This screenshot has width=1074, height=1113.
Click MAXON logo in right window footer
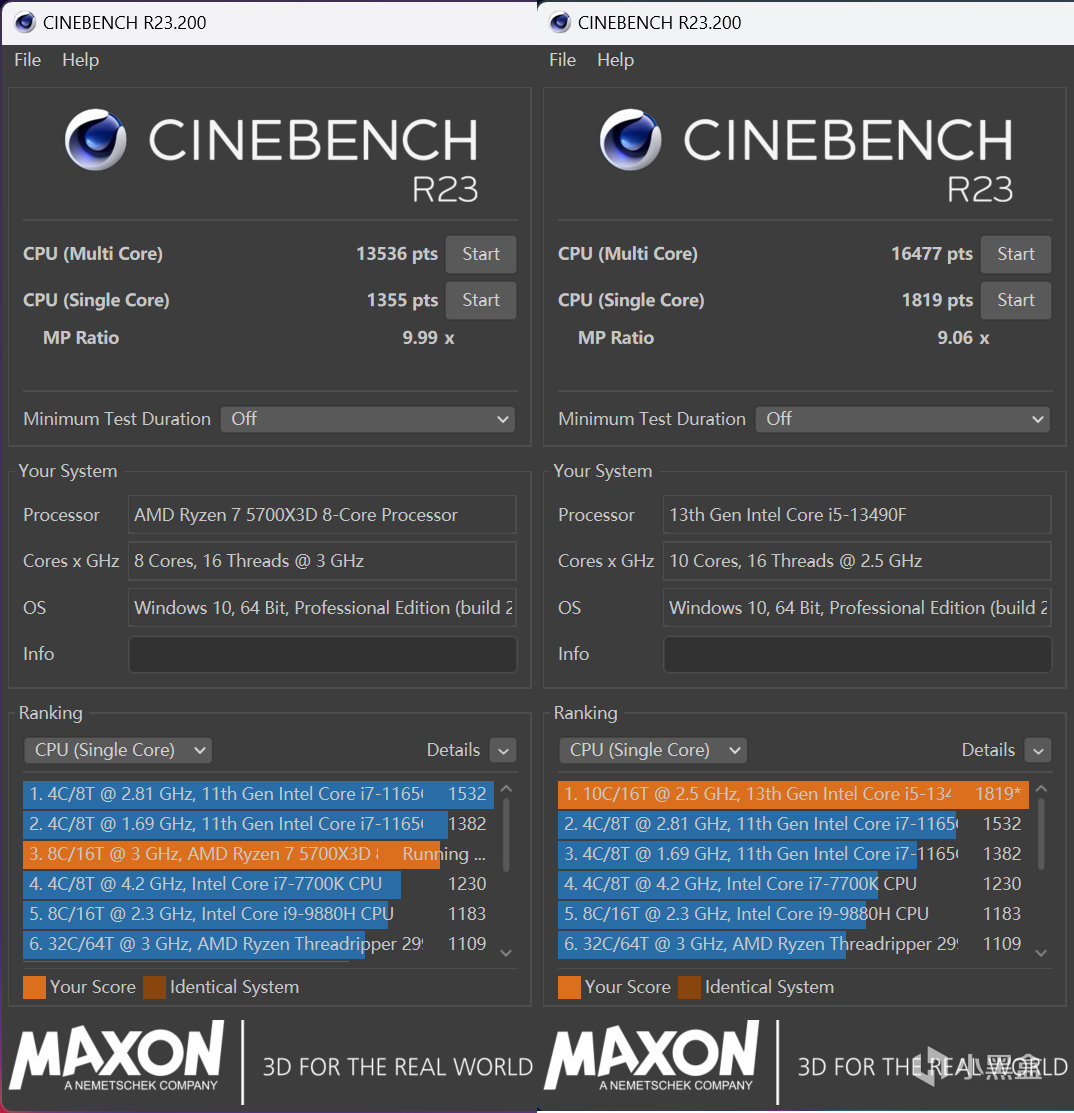click(x=652, y=1056)
